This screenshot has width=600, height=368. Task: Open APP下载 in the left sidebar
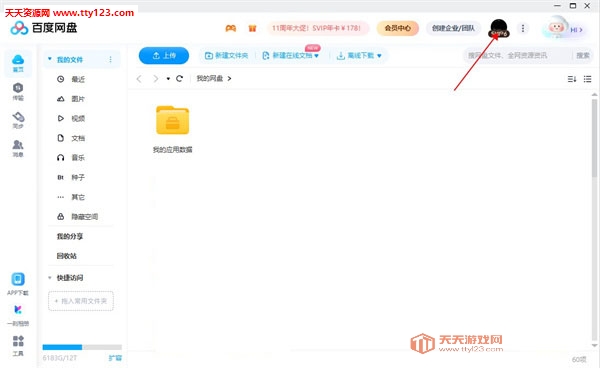18,284
